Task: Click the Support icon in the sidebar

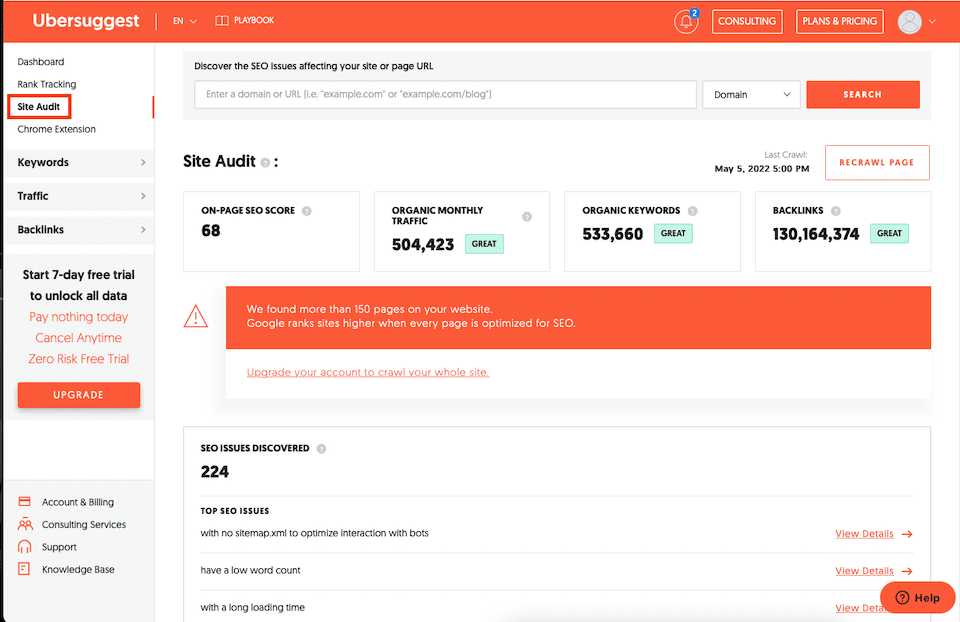Action: (23, 546)
